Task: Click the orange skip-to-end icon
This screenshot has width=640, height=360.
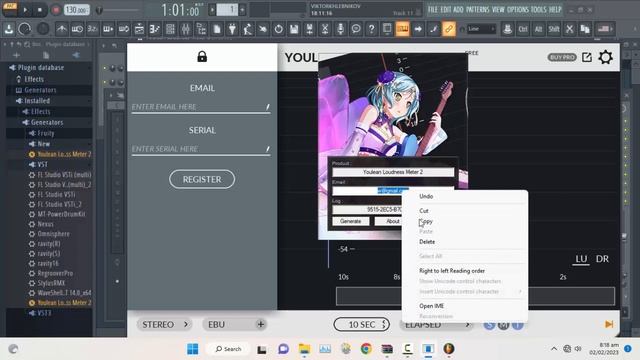Action: (x=609, y=324)
